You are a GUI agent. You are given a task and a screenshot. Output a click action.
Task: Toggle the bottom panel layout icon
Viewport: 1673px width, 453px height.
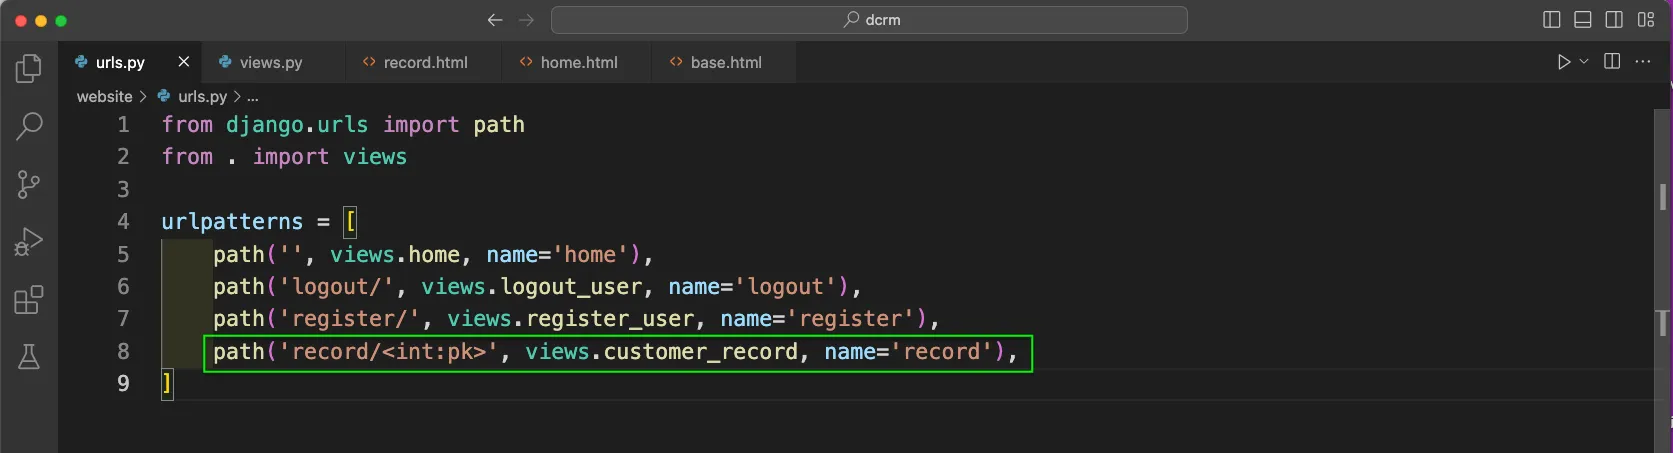coord(1583,20)
